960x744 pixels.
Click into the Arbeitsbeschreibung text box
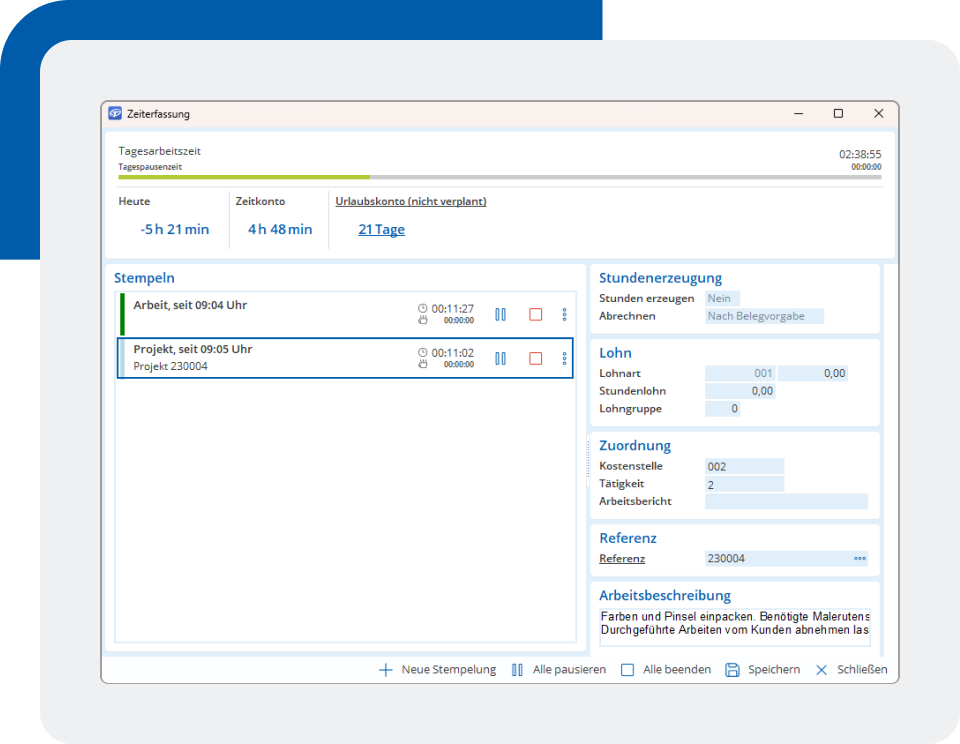[734, 623]
